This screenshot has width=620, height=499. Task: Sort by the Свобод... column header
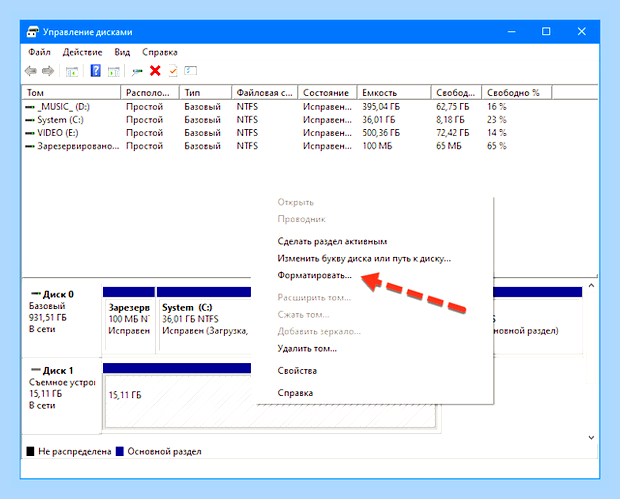point(456,93)
